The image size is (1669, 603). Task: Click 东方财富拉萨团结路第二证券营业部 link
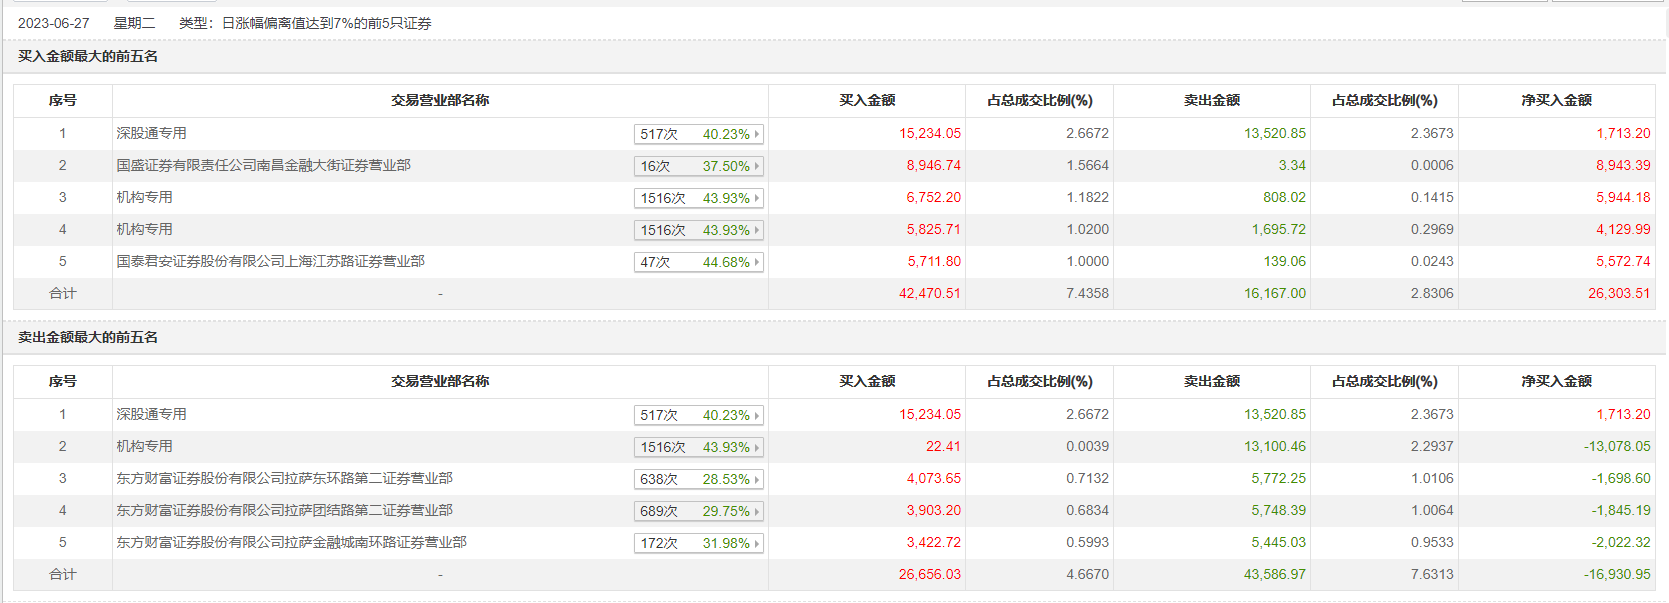coord(284,510)
